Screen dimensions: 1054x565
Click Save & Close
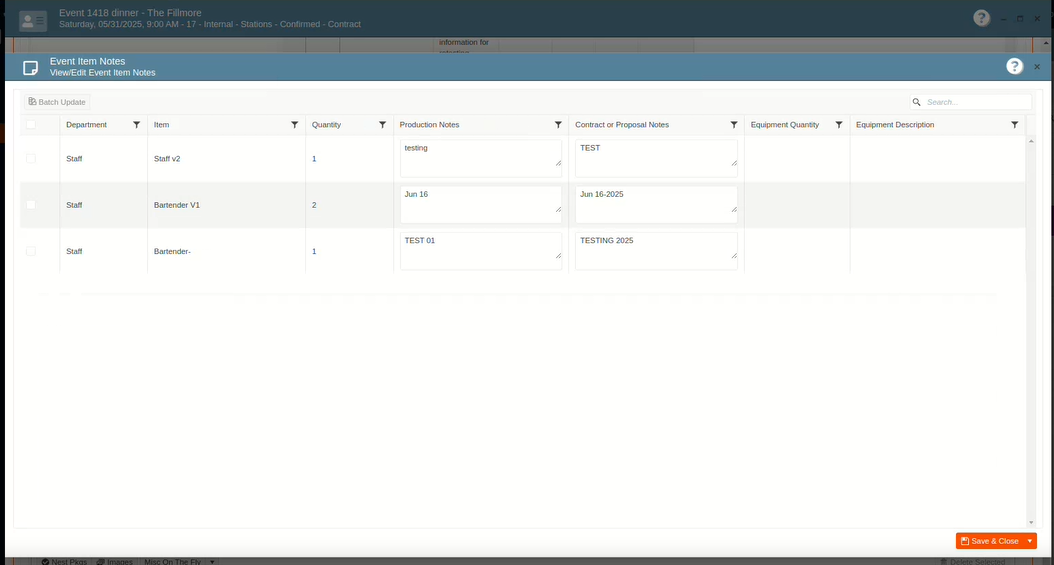990,541
